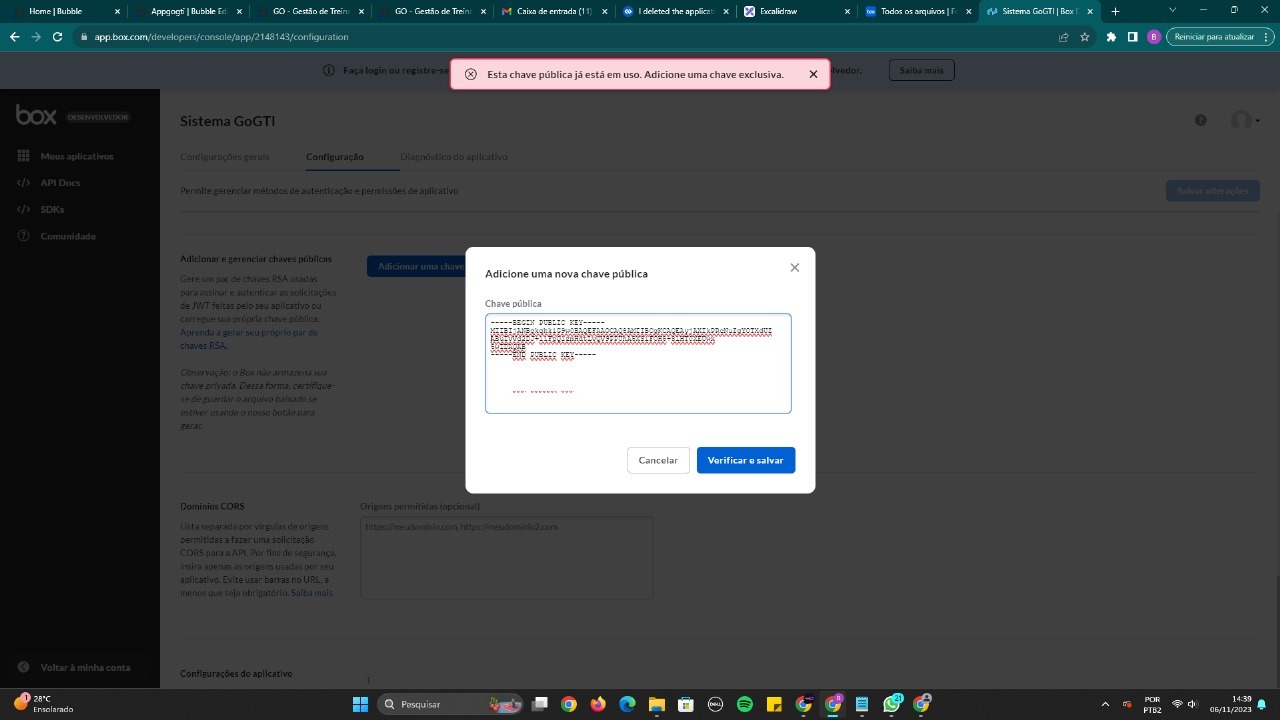Open a new browser tab
The height and width of the screenshot is (720, 1280).
[1116, 11]
